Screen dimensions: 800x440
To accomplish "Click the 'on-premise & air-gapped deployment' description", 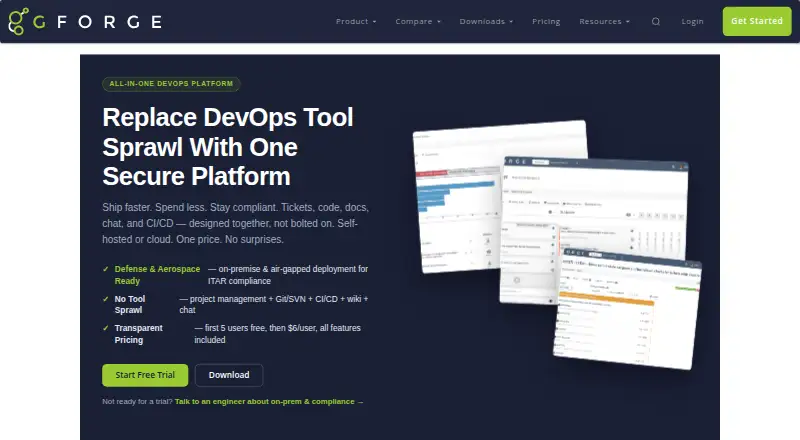I will (x=288, y=275).
